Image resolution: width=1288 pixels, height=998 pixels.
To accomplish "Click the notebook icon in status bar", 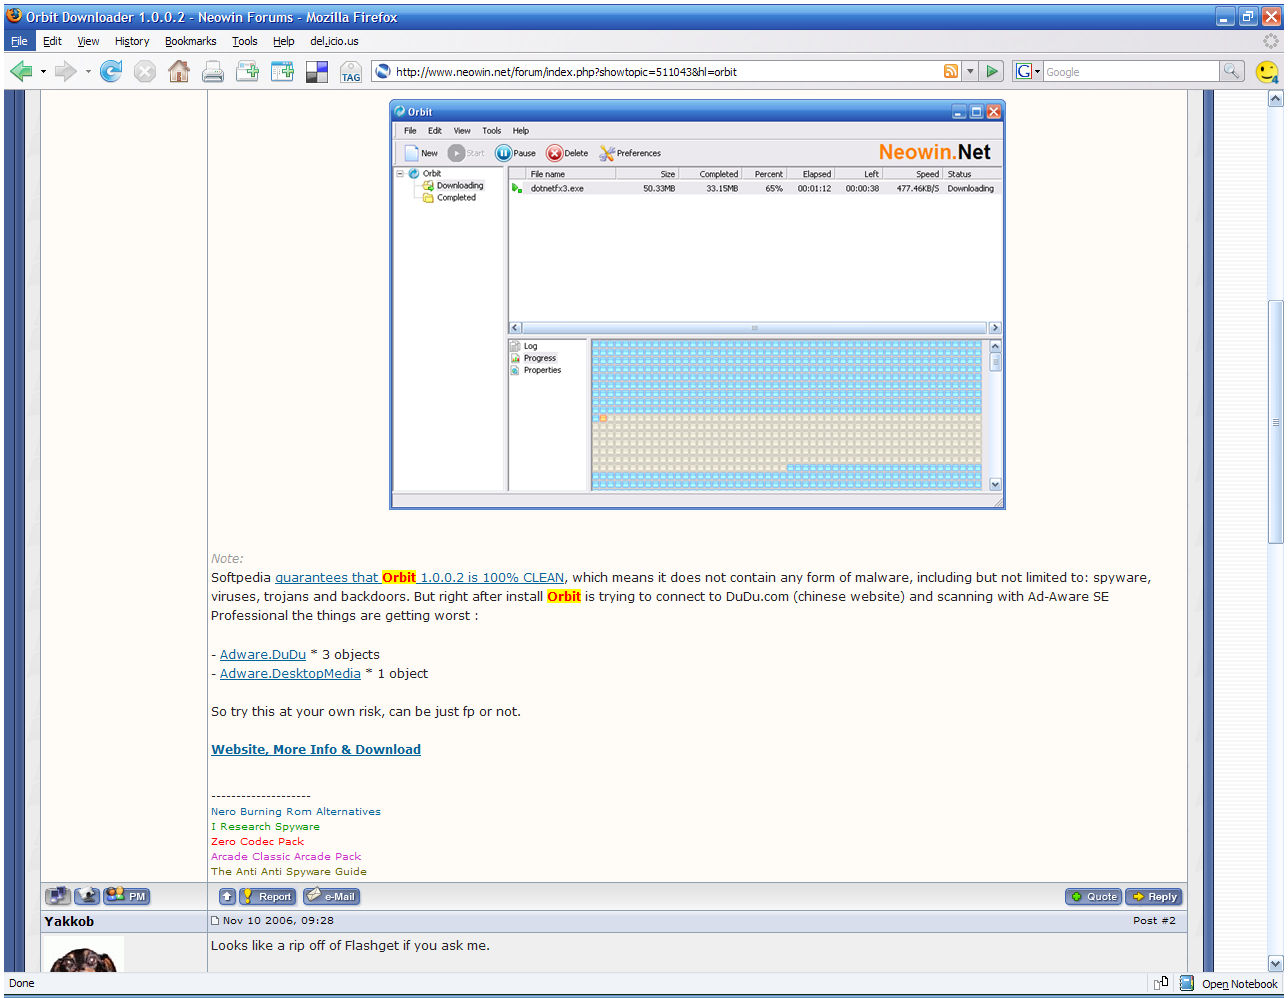I will click(1187, 983).
